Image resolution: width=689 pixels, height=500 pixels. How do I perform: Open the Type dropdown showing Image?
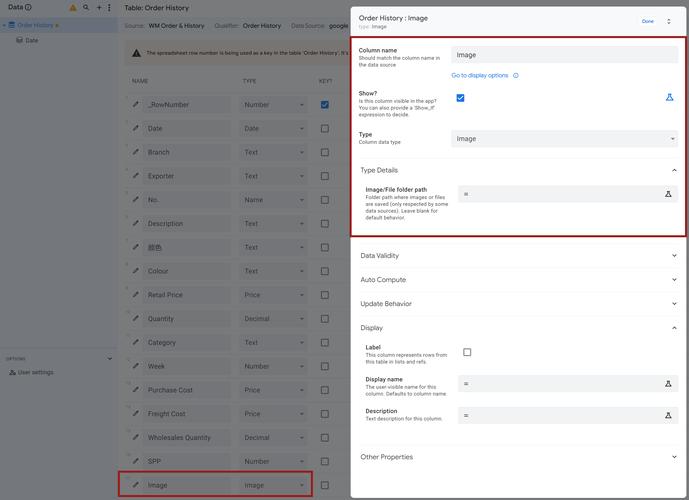[x=565, y=139]
